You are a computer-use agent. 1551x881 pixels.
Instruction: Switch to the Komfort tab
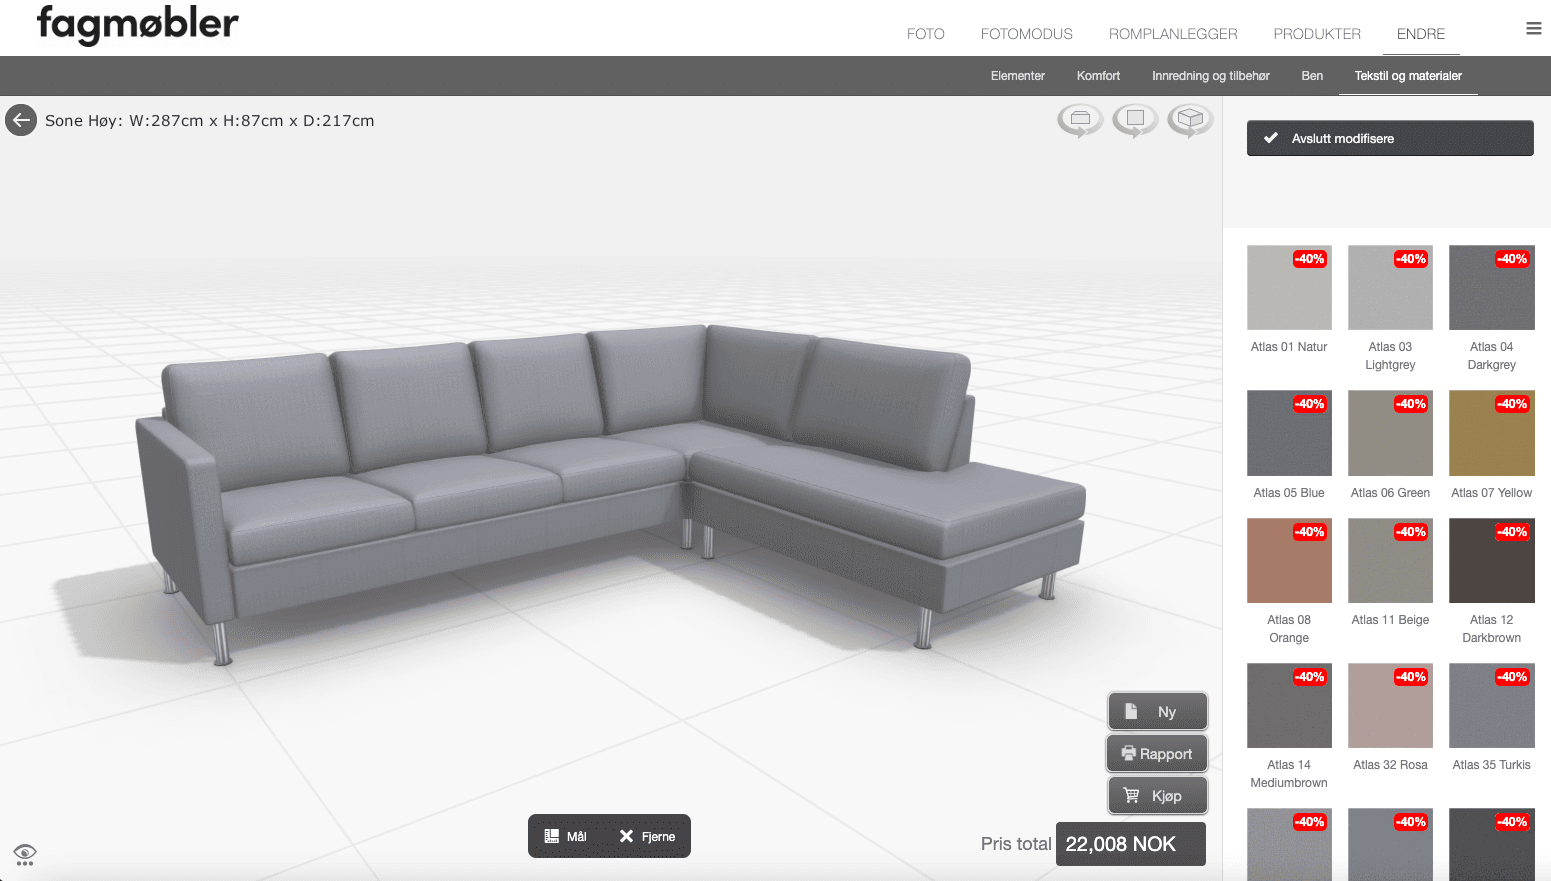click(x=1097, y=75)
